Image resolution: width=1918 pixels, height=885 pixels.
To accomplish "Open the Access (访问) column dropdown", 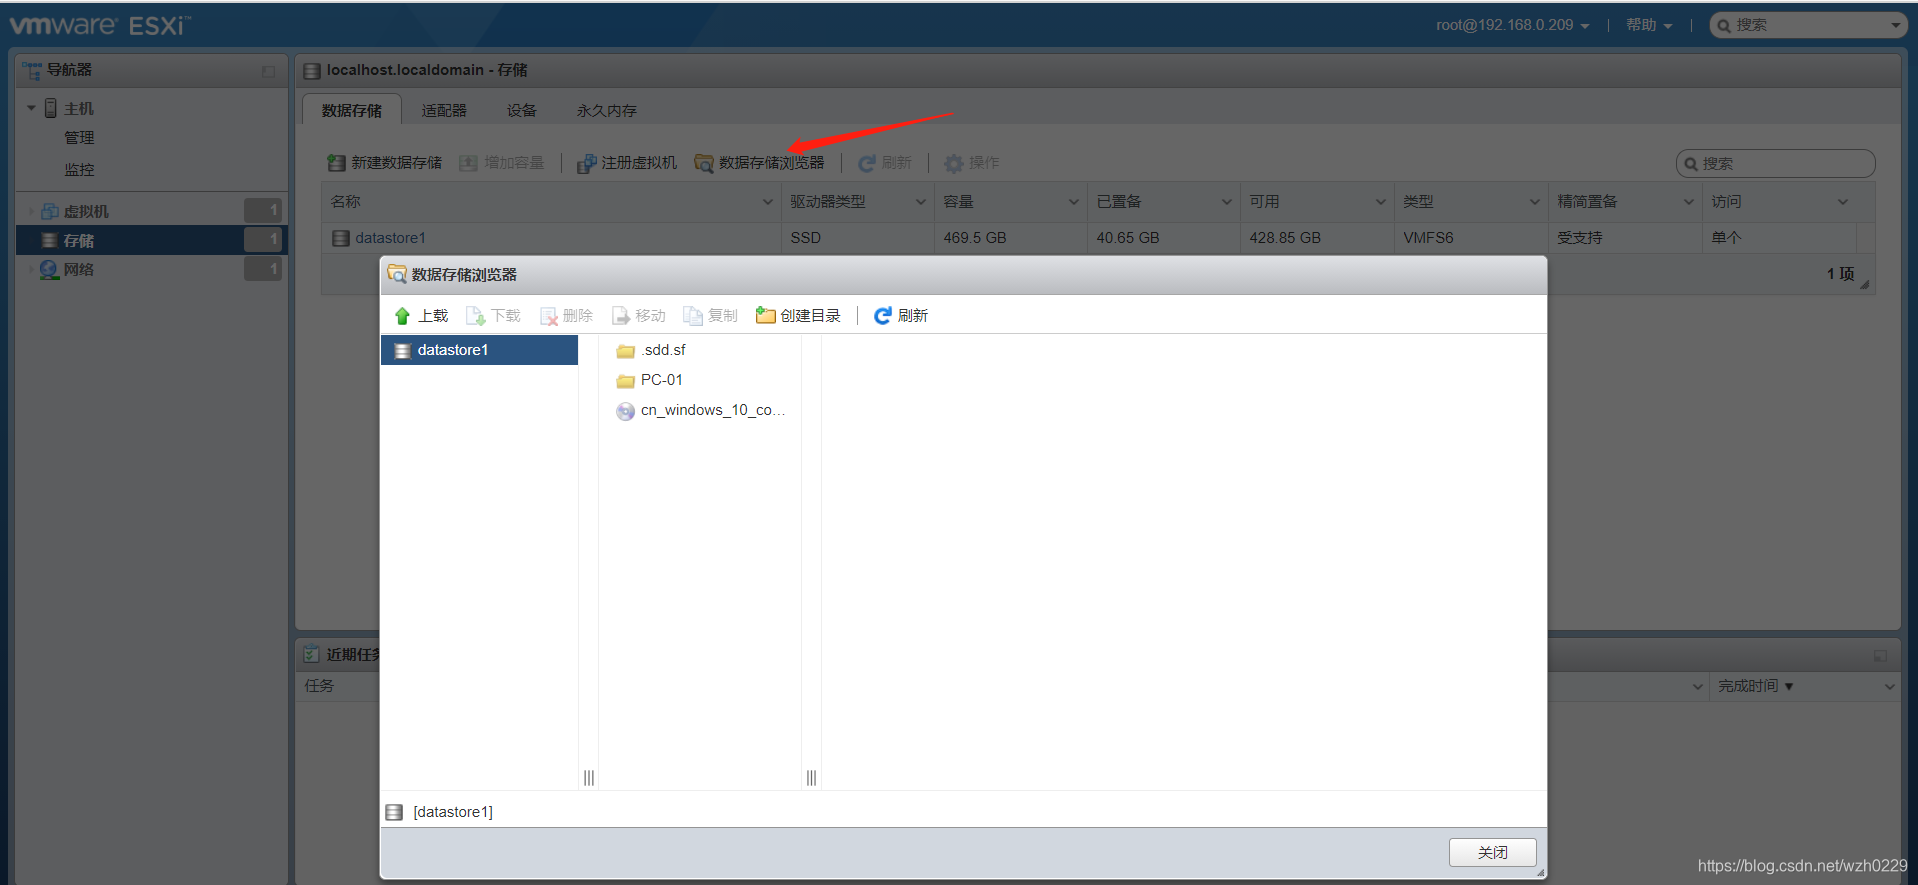I will [1842, 202].
